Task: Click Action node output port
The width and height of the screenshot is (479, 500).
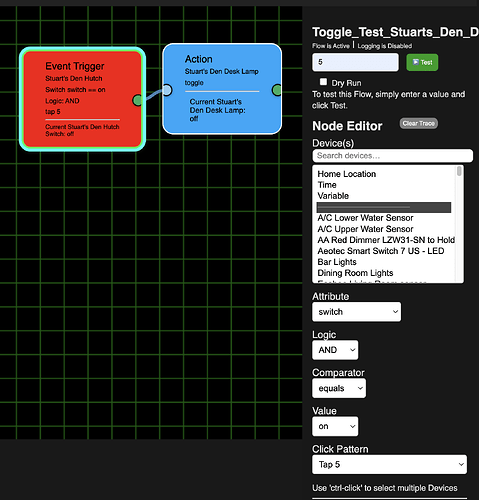Action: click(x=277, y=90)
